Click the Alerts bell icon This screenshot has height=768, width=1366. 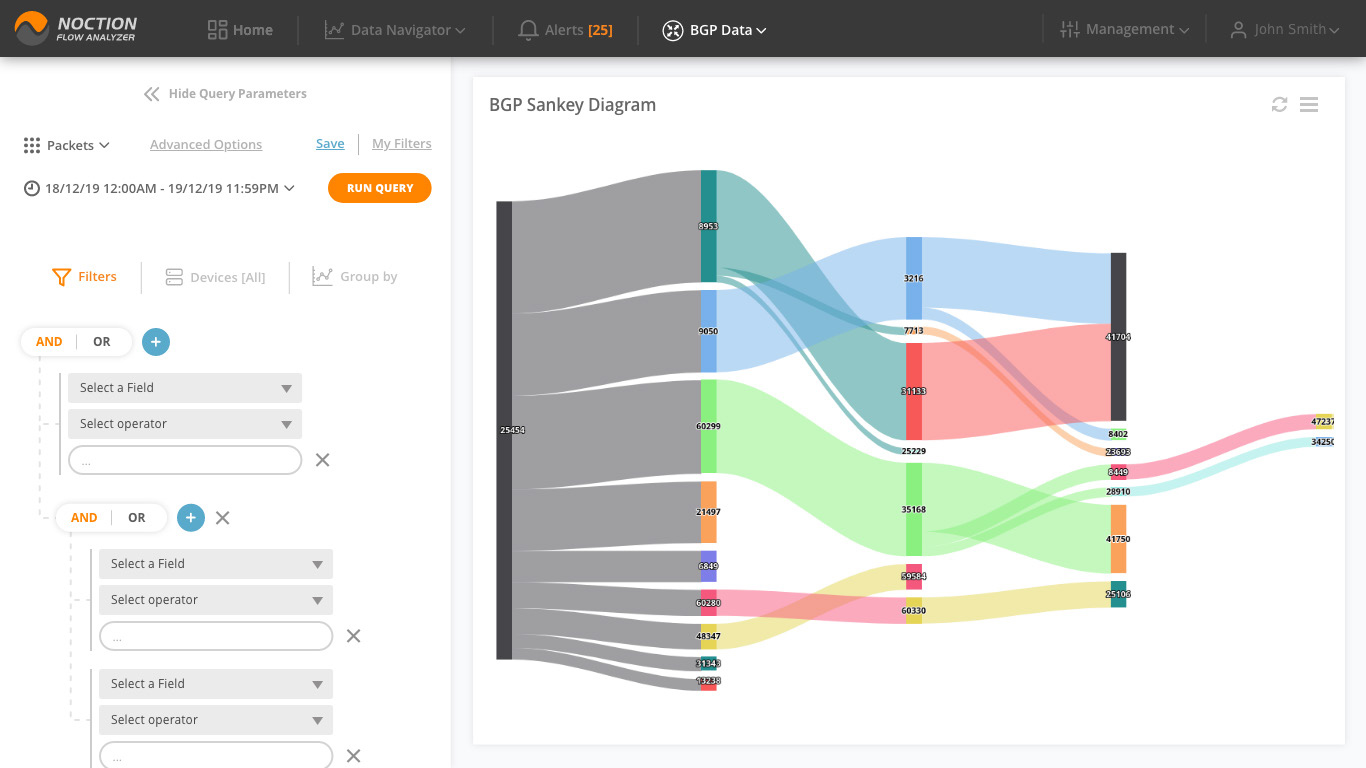coord(528,30)
